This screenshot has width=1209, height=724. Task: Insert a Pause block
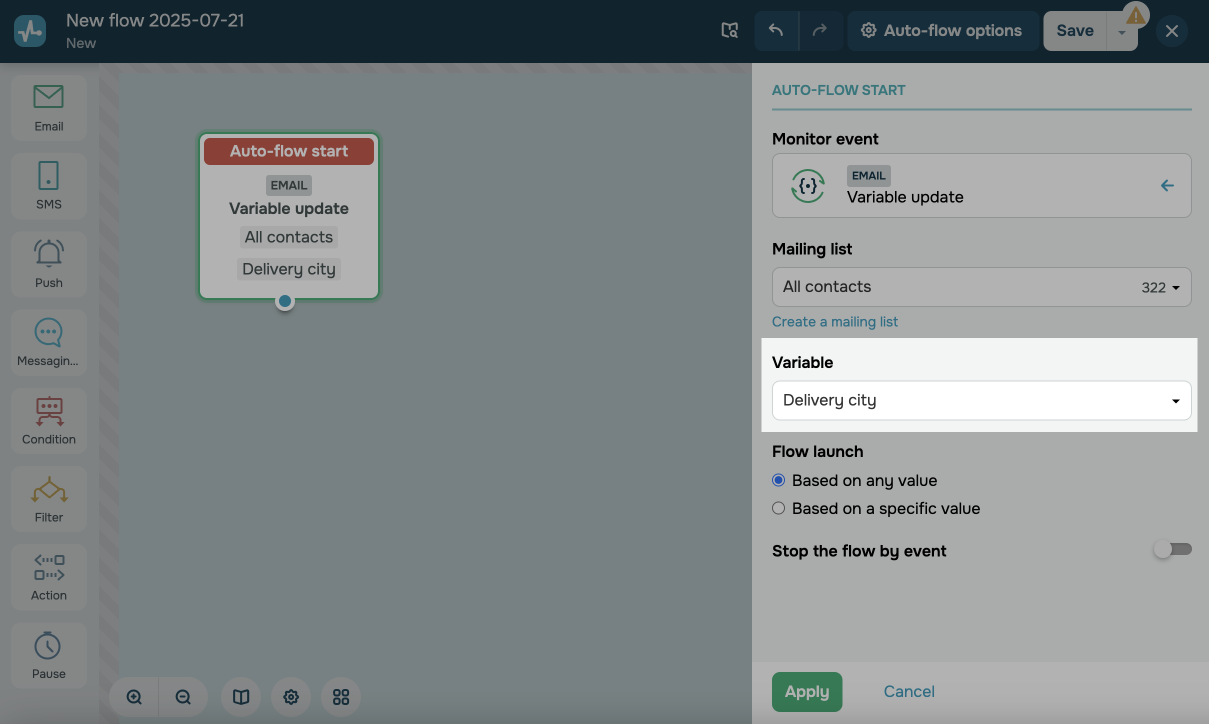pyautogui.click(x=48, y=654)
